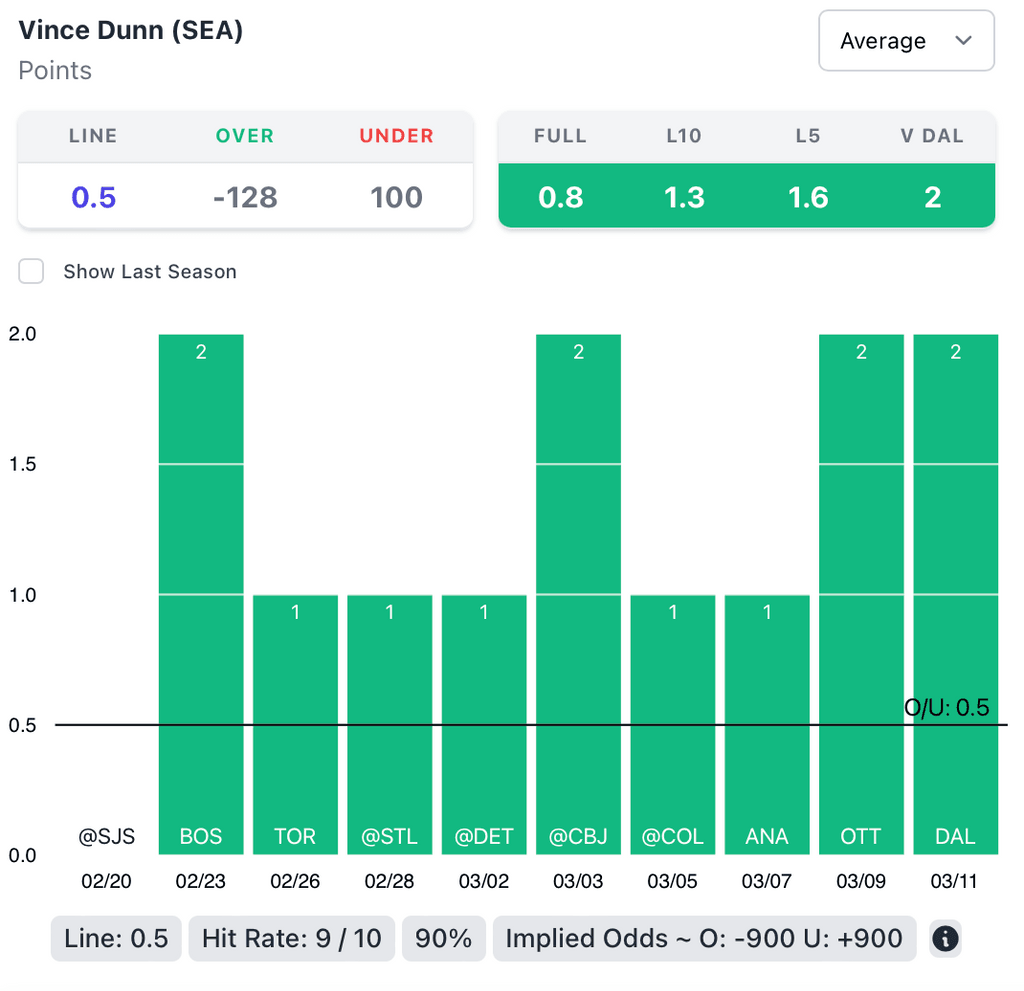Click the OTT game bar on 03/09
1024x991 pixels.
[x=861, y=594]
